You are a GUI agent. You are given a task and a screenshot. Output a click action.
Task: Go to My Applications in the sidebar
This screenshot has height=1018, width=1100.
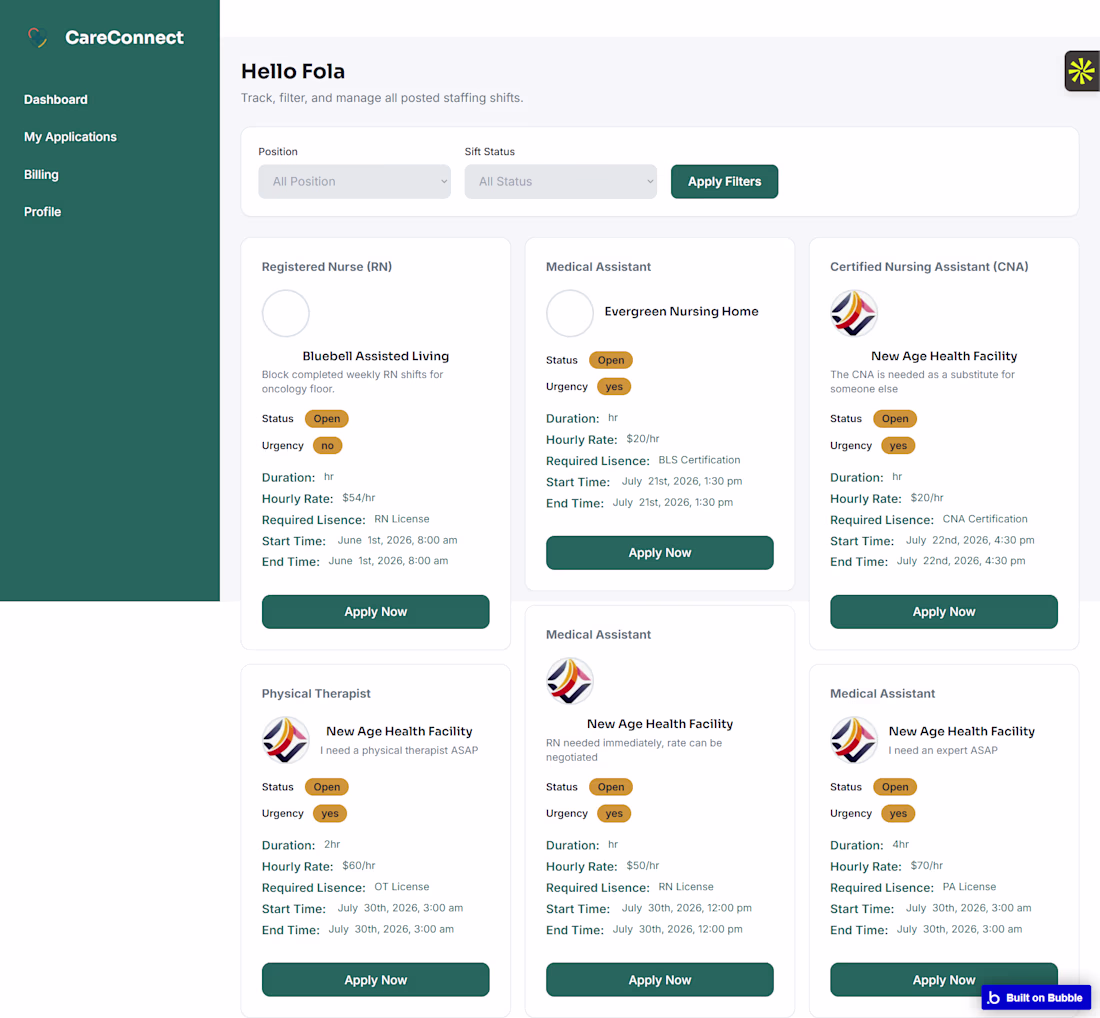[x=70, y=137]
